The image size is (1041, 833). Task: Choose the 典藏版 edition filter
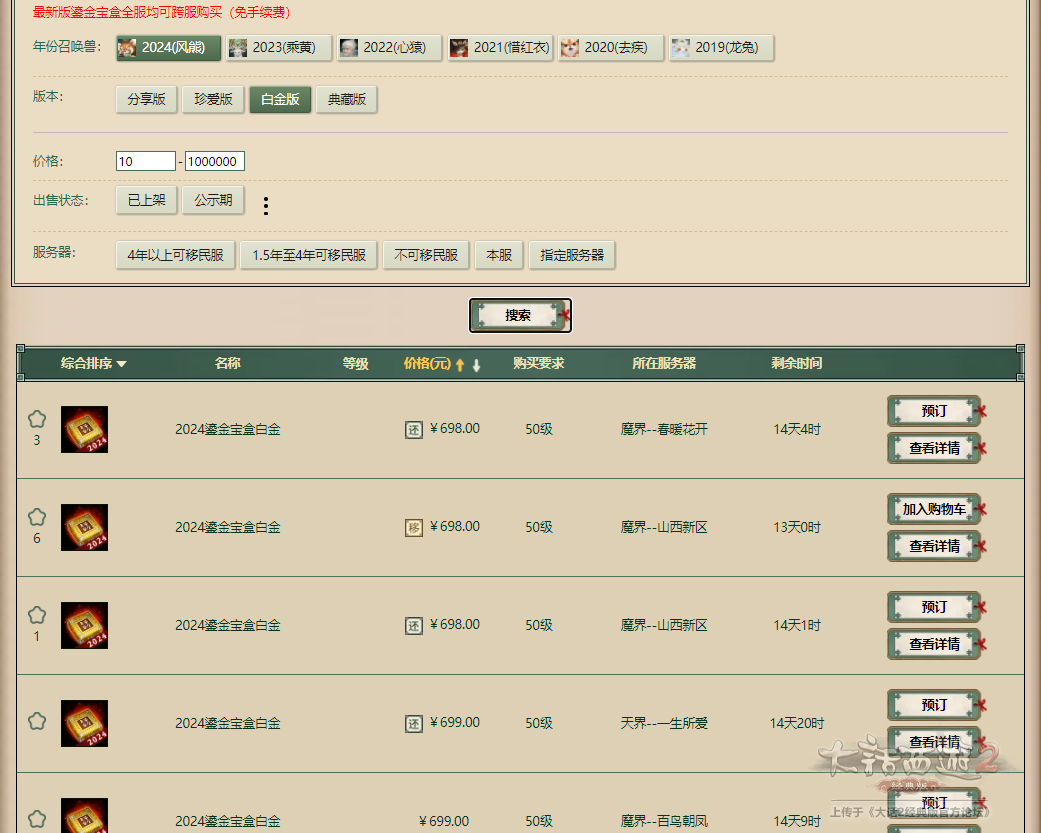[x=346, y=99]
